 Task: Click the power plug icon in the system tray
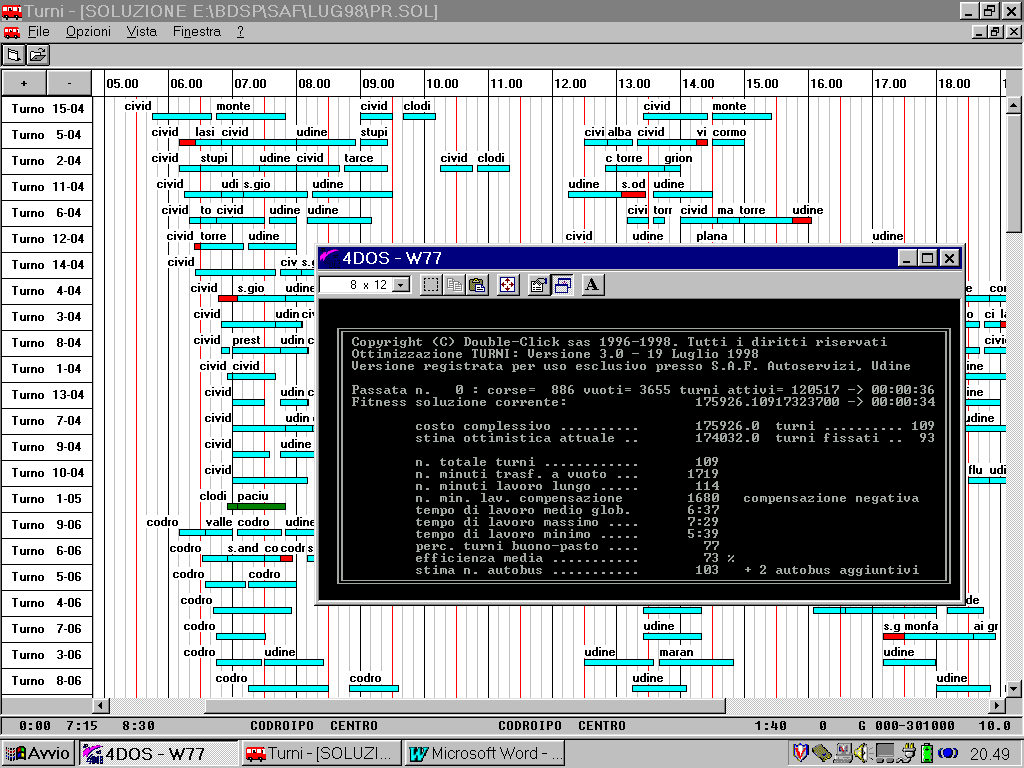[906, 753]
